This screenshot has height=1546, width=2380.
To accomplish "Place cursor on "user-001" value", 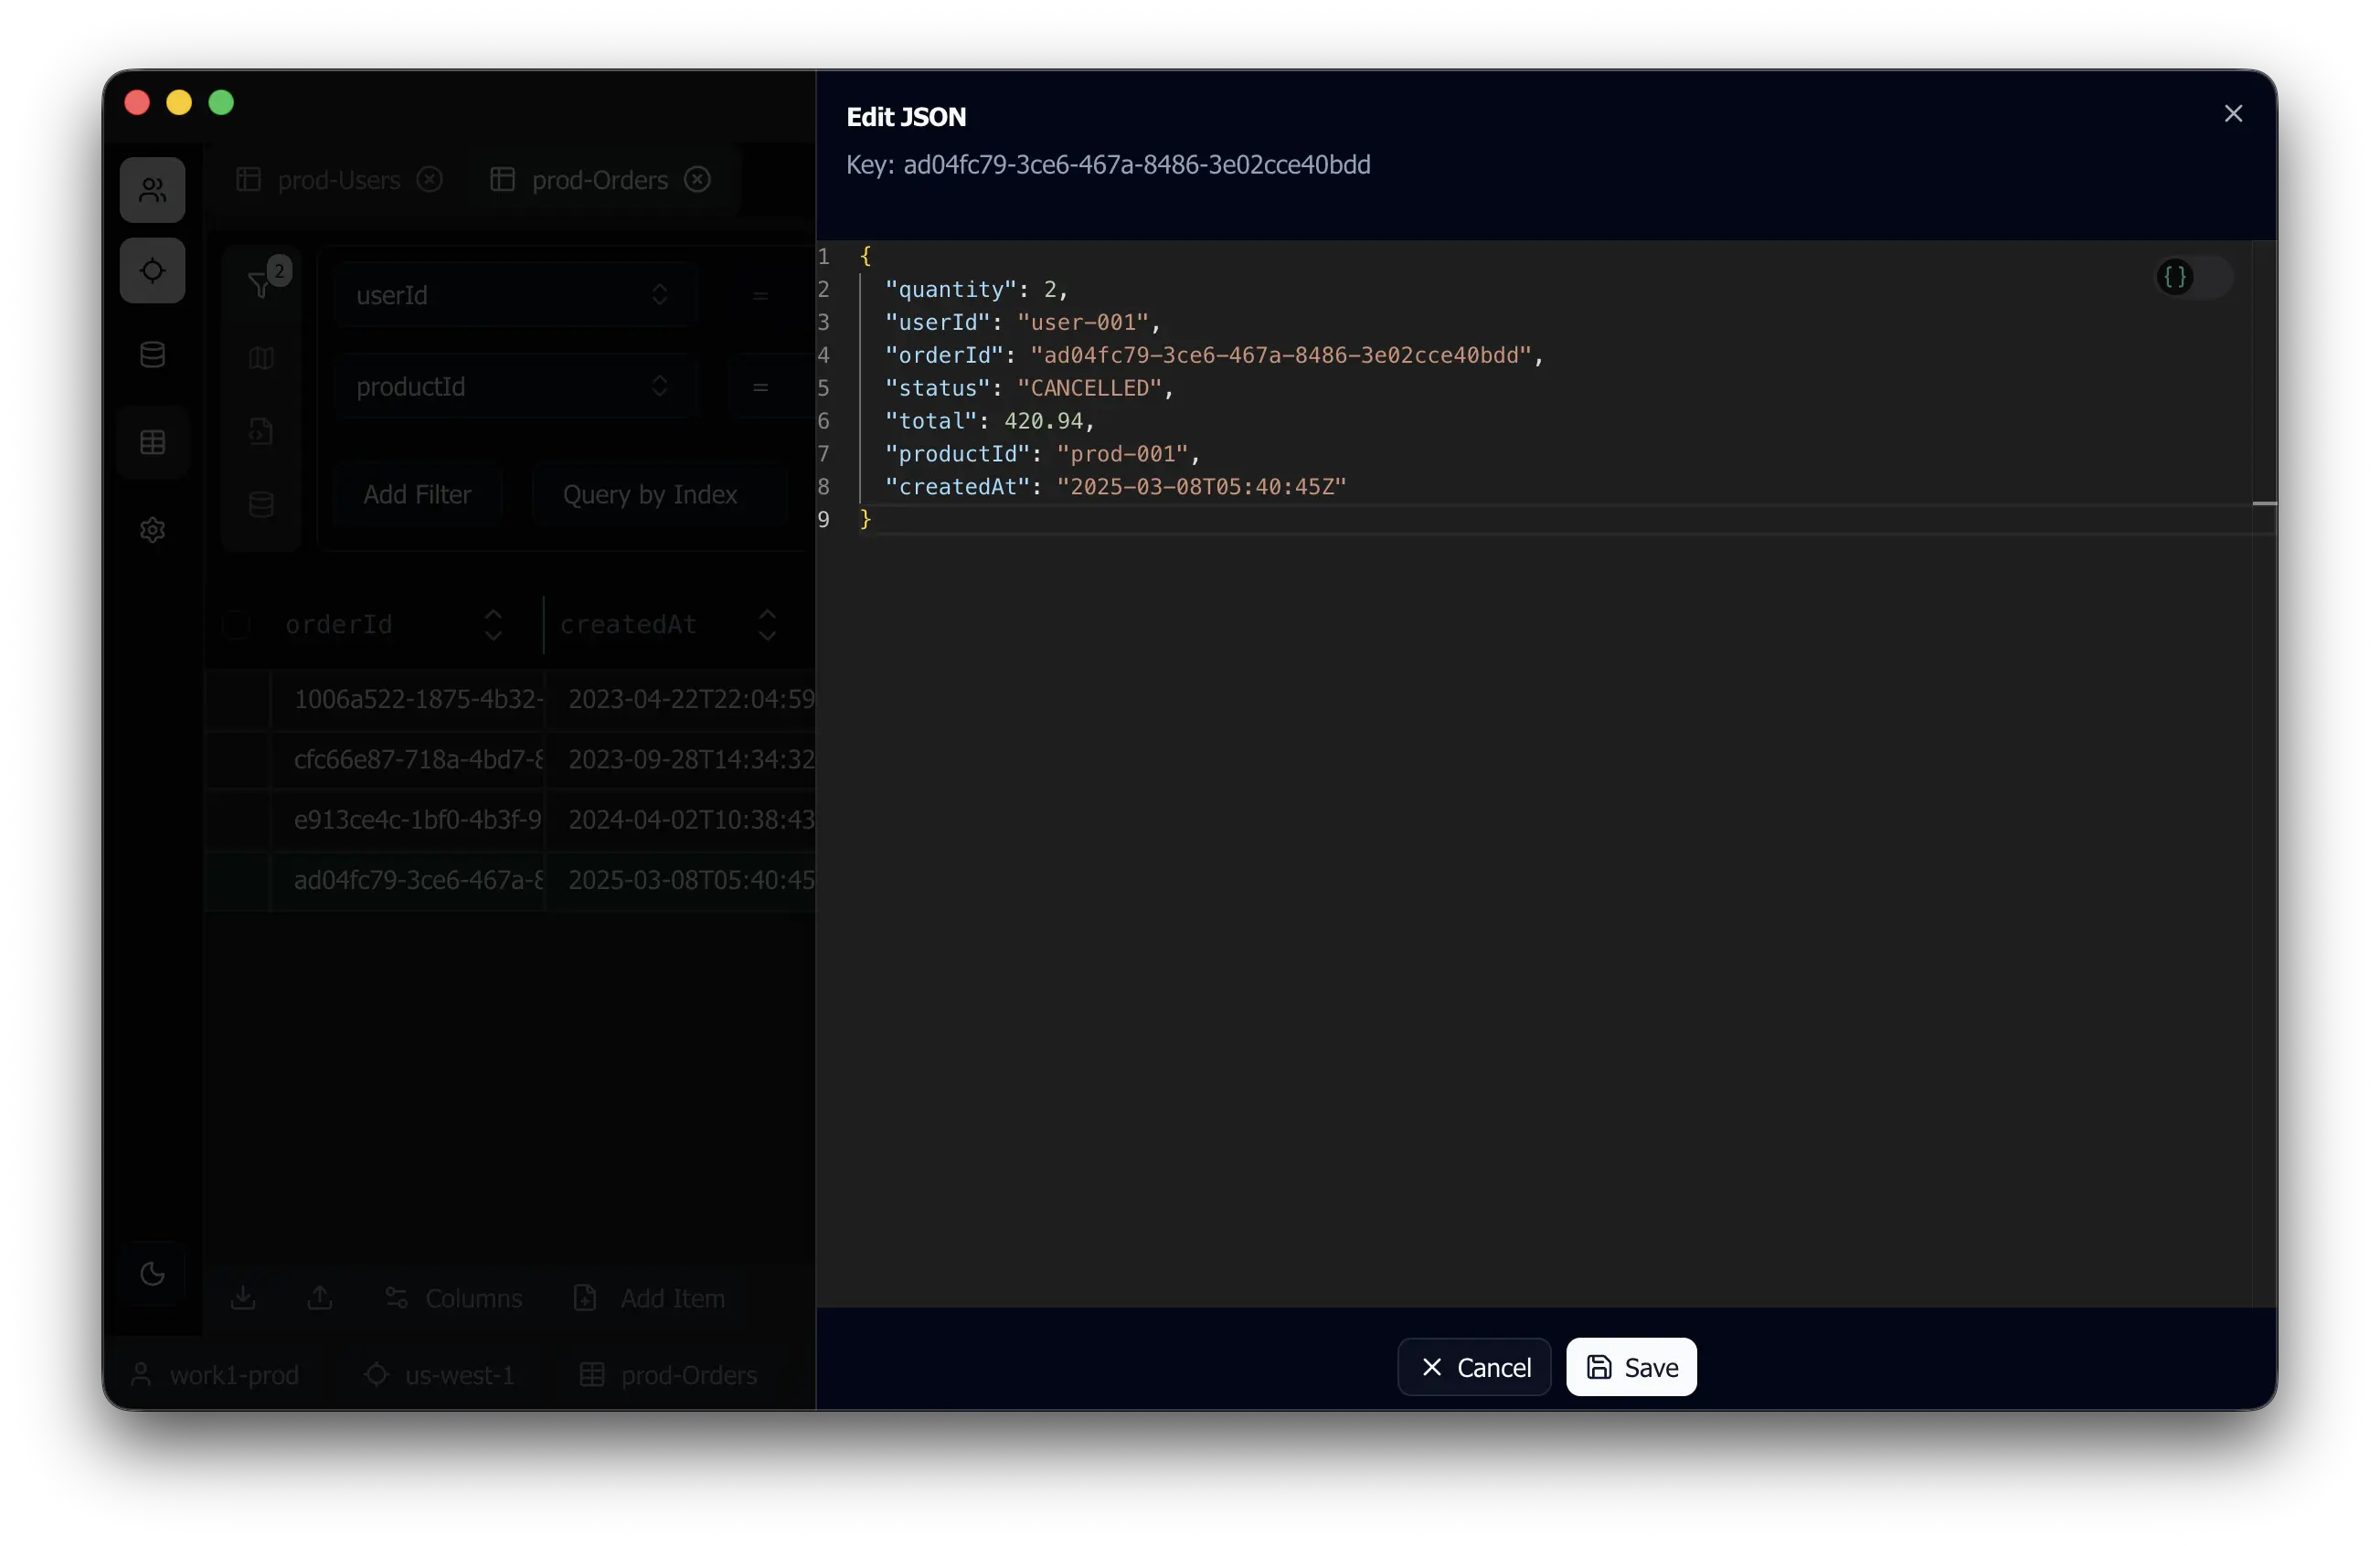I will pos(1082,322).
